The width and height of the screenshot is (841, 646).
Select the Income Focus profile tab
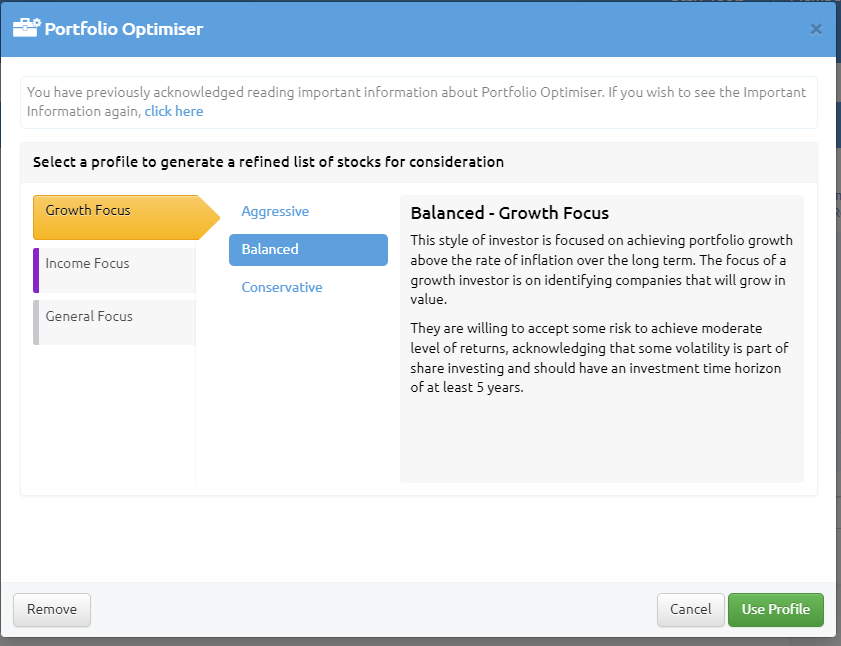114,270
